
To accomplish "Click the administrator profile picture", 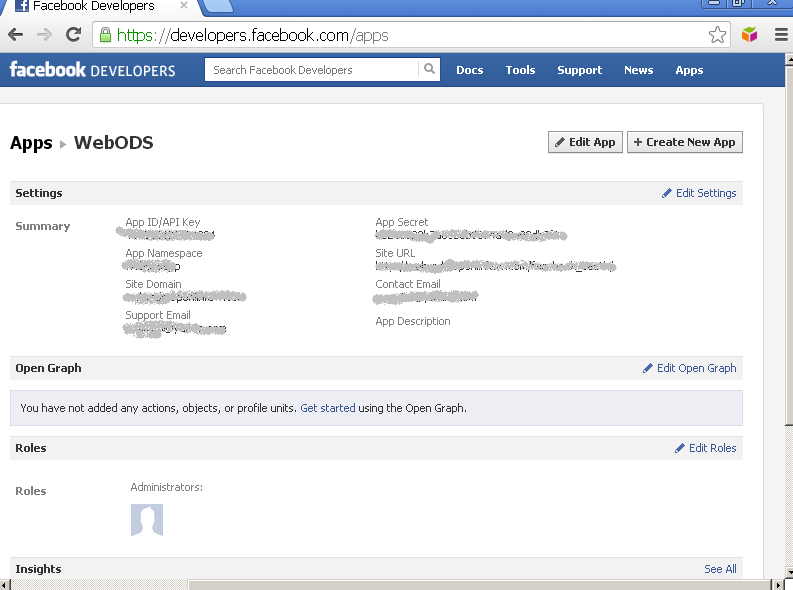I will (147, 520).
